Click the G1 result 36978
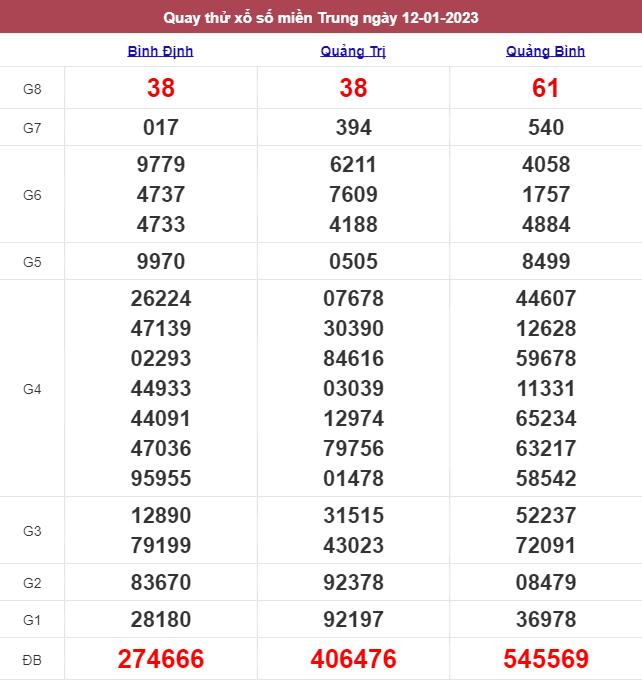The width and height of the screenshot is (642, 680). click(x=545, y=620)
